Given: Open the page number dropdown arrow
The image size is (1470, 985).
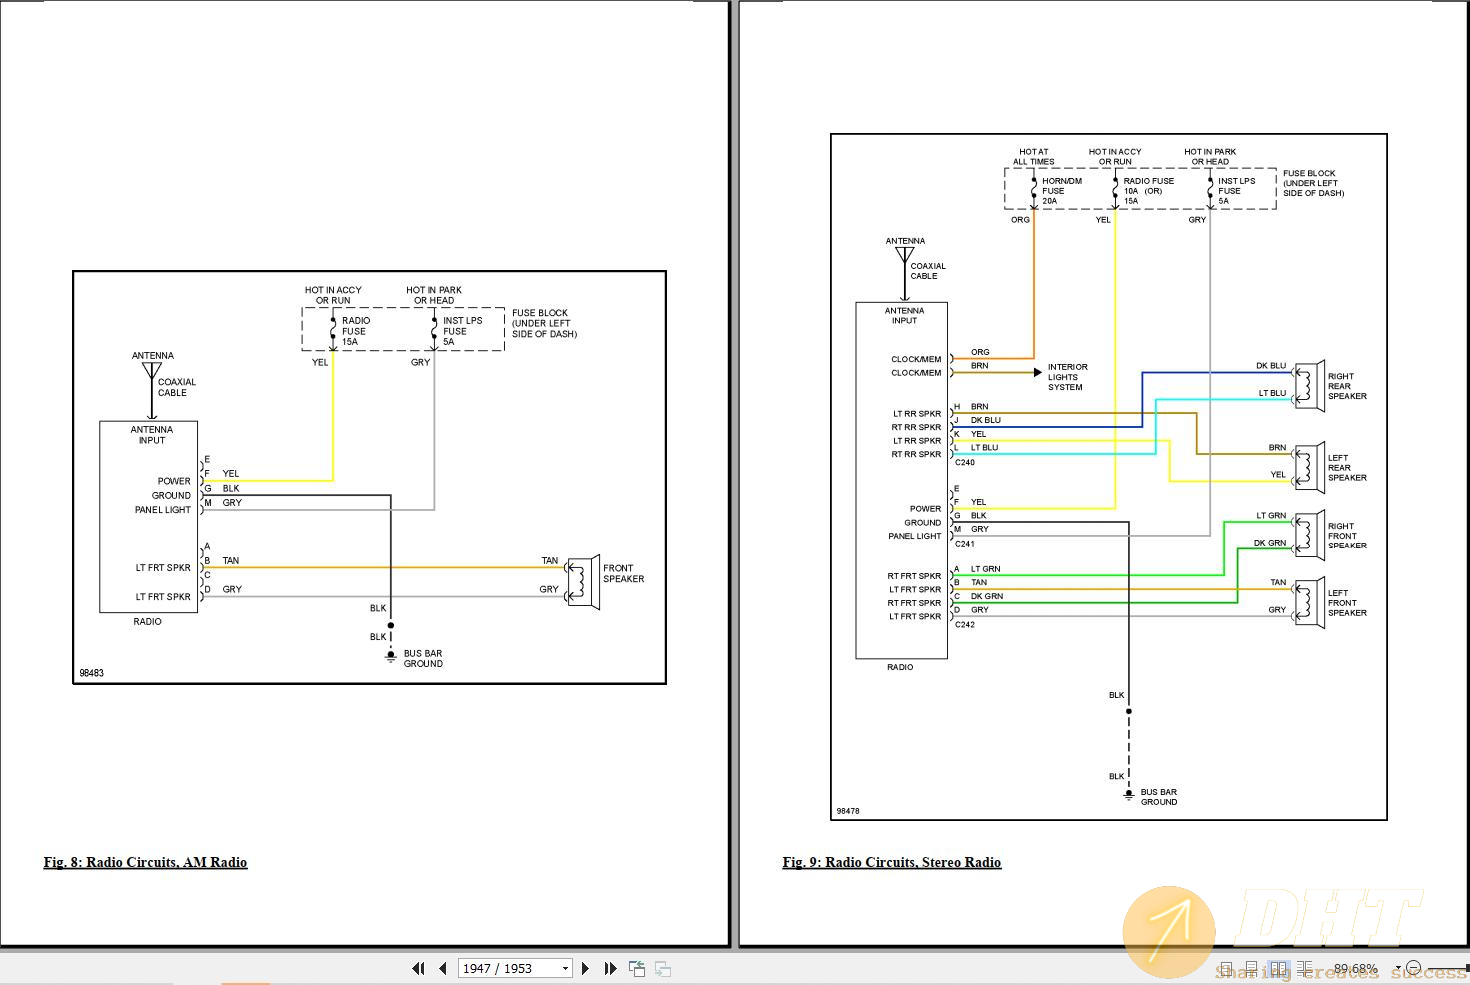Looking at the screenshot, I should pos(565,968).
